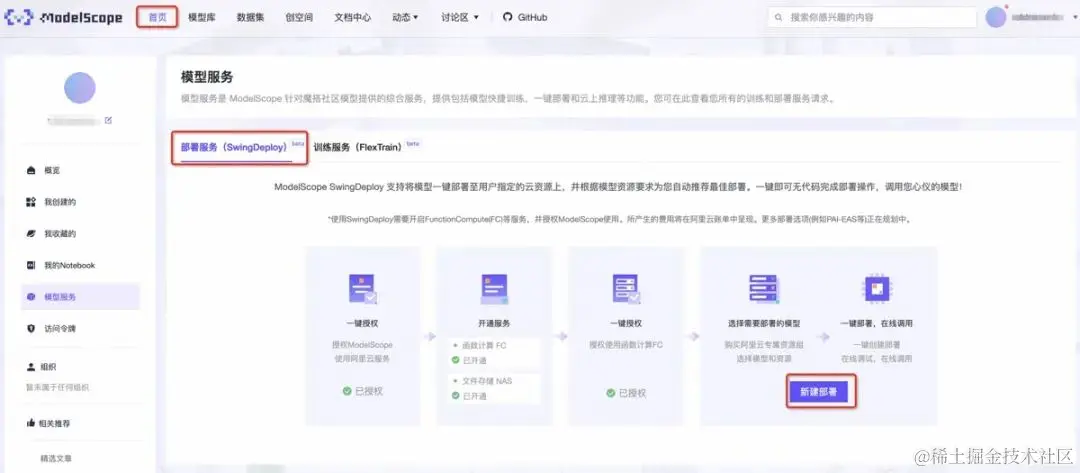Expand the 讨论区 dropdown menu
The image size is (1080, 473).
pyautogui.click(x=460, y=17)
